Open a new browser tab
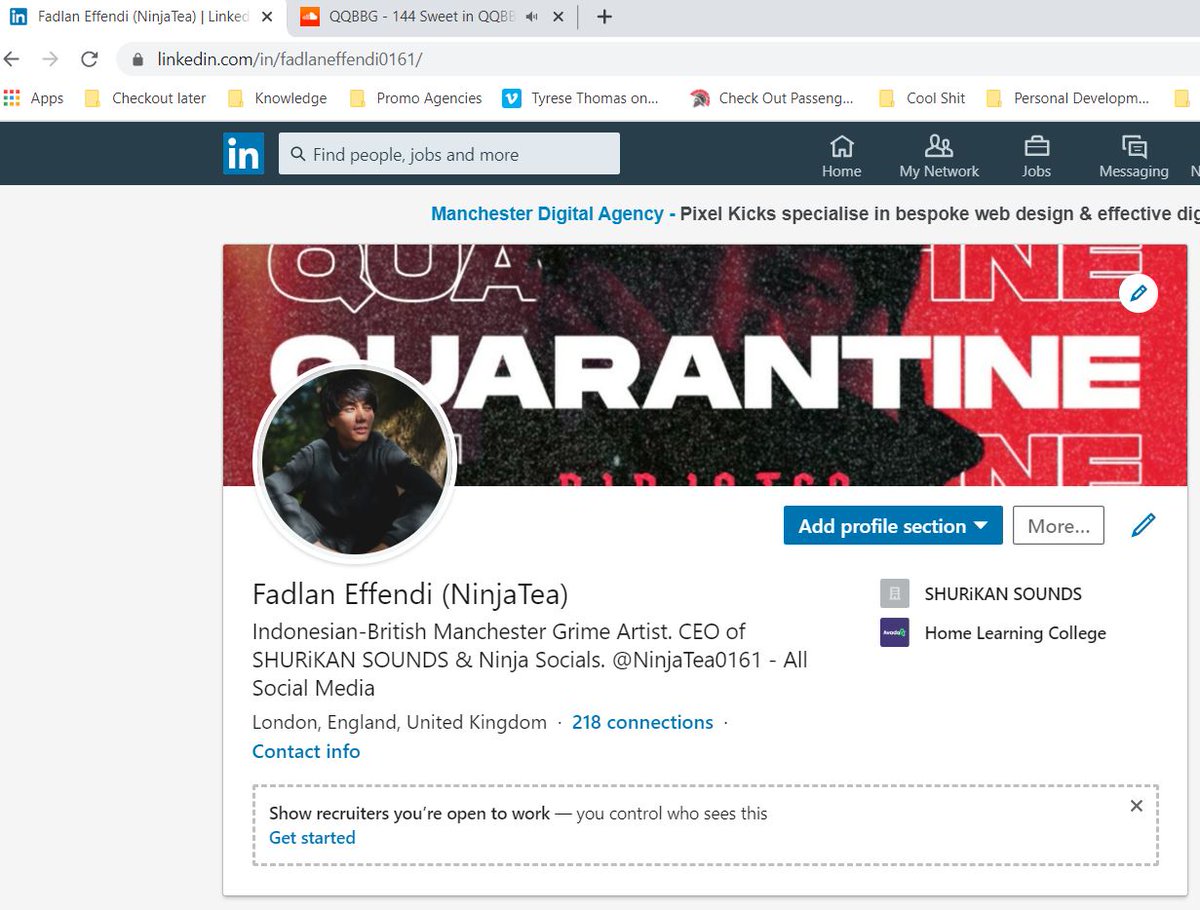Screen dimensions: 1200x910 coord(604,17)
